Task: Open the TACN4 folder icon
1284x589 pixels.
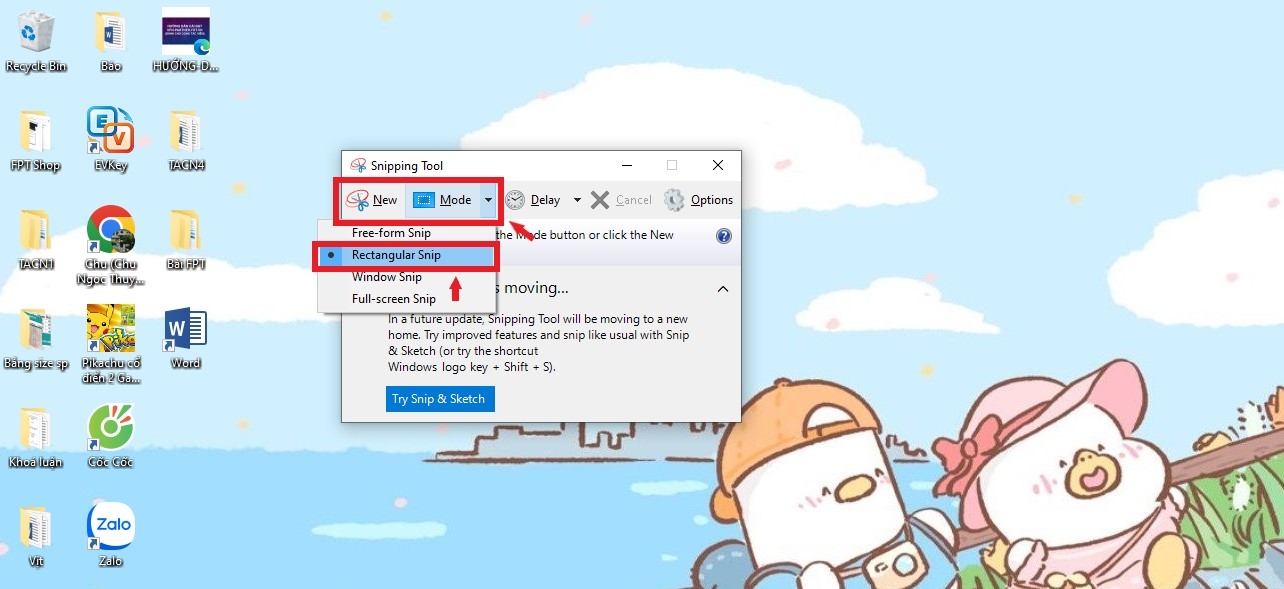Action: coord(186,140)
